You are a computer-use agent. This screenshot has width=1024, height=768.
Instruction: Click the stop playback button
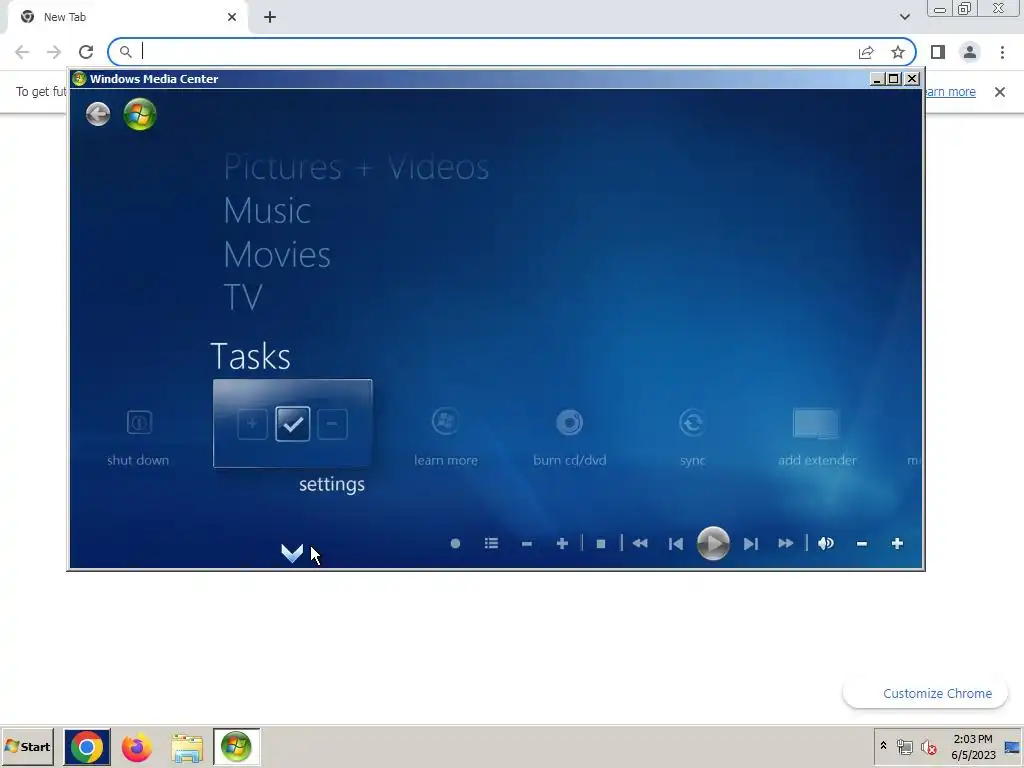[x=601, y=543]
